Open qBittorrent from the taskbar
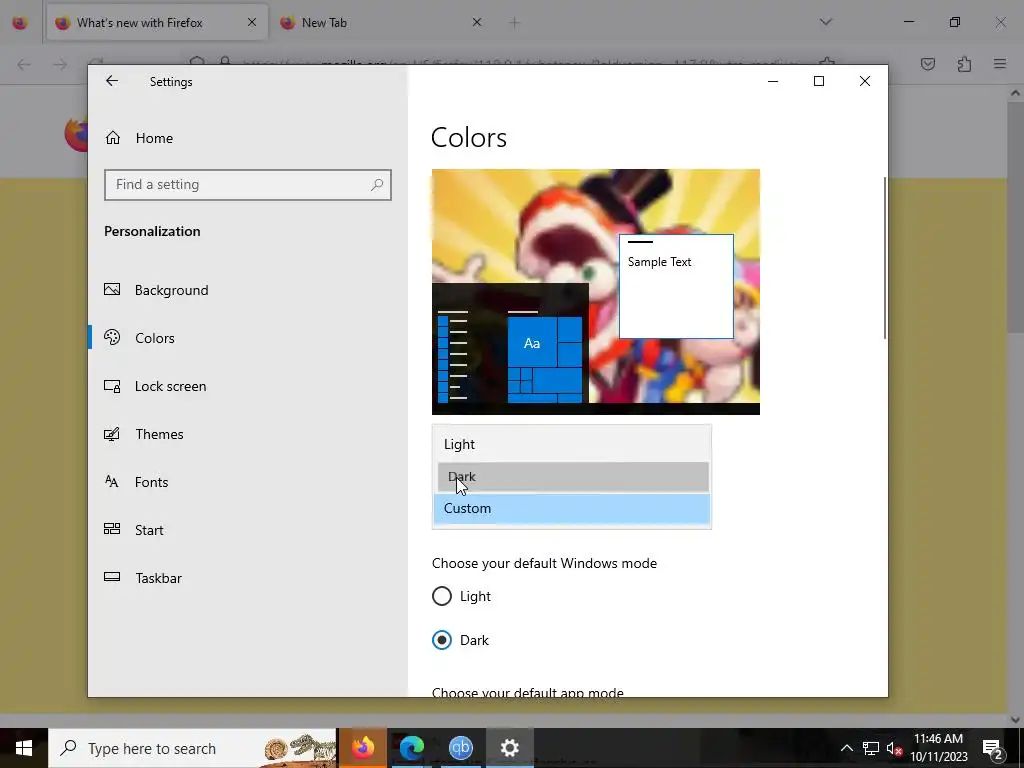 coord(460,748)
